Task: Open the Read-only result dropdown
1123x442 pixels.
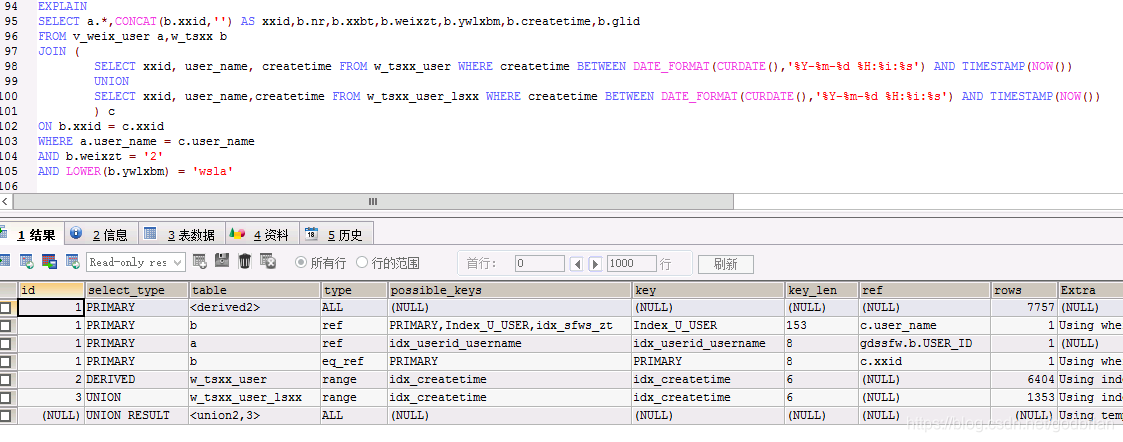Action: (x=135, y=262)
